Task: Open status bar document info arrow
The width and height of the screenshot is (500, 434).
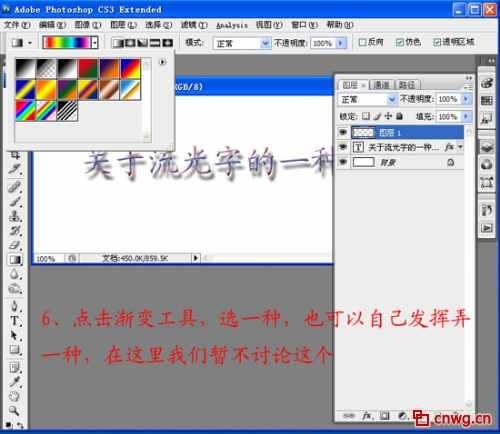Action: (x=196, y=258)
